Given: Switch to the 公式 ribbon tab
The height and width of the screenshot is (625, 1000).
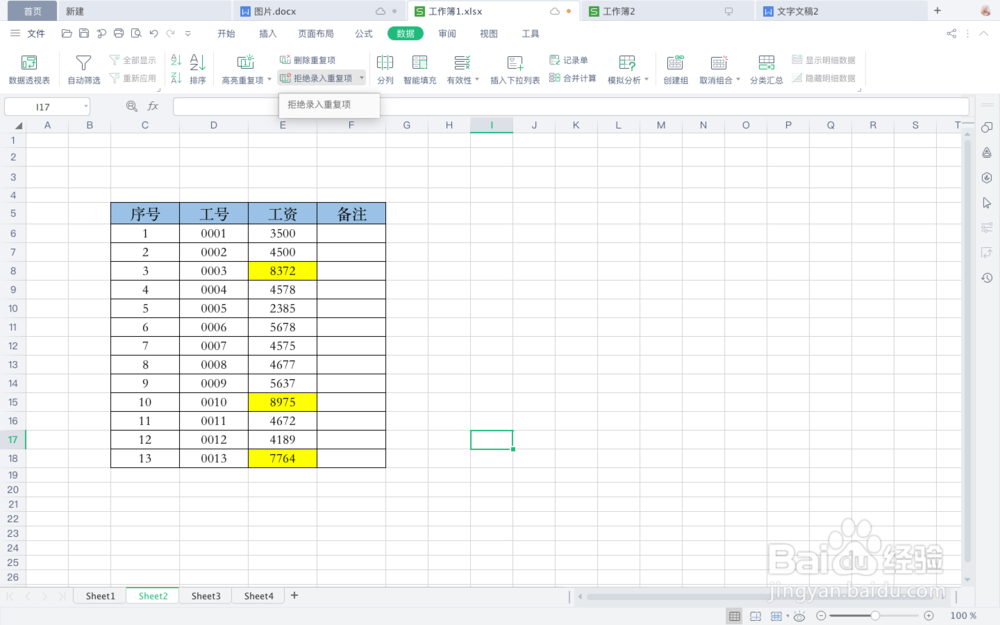Looking at the screenshot, I should click(363, 33).
